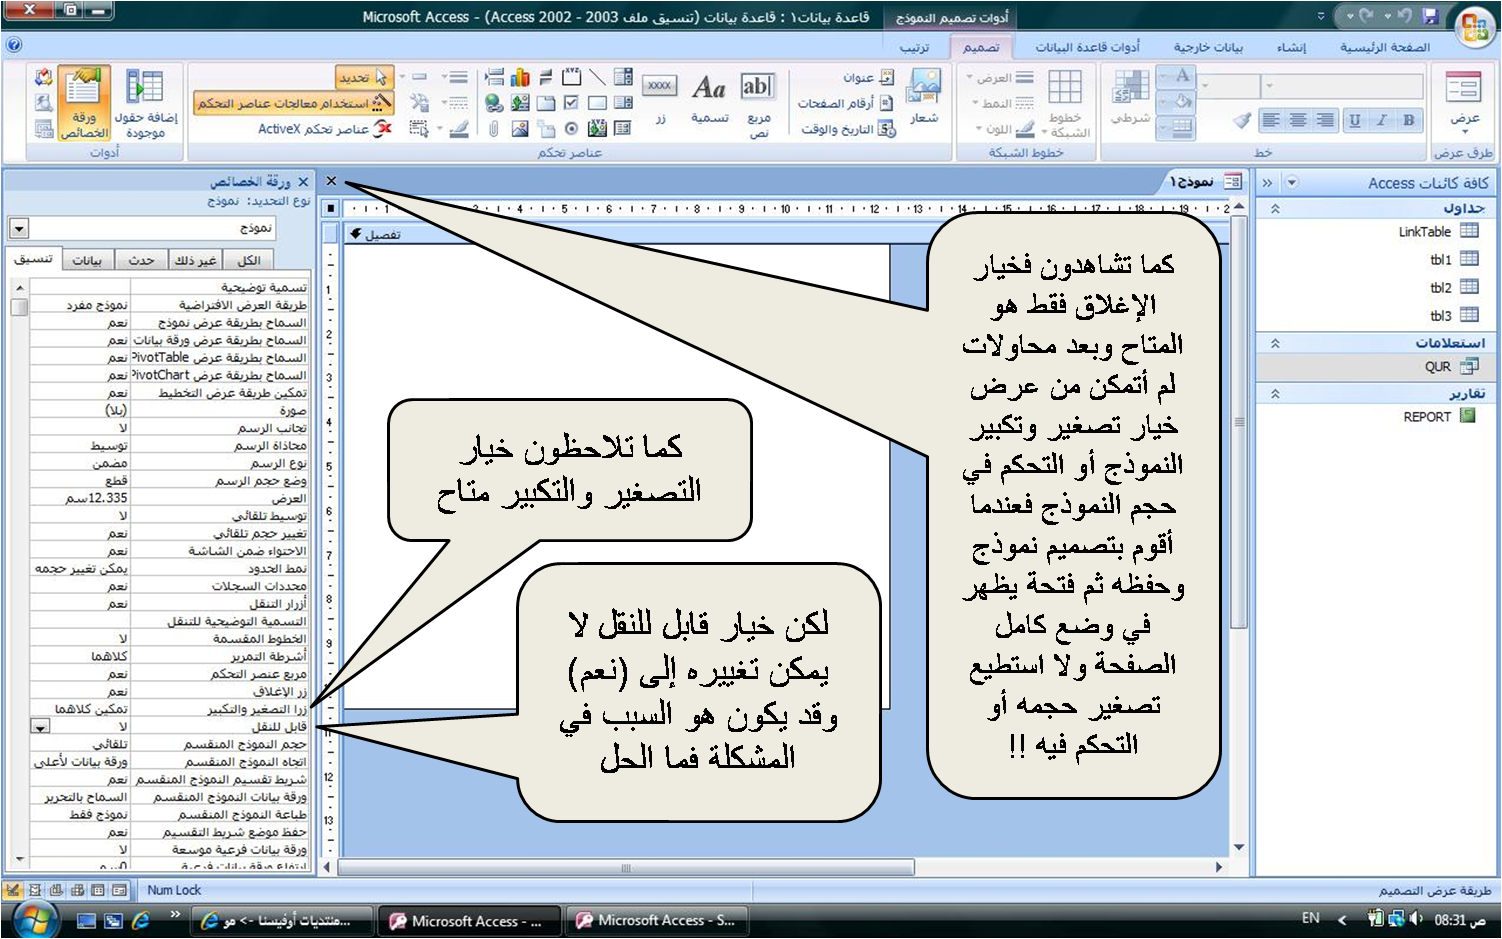Switch to the Event (حدث) property tab
Image resolution: width=1502 pixels, height=939 pixels.
141,260
